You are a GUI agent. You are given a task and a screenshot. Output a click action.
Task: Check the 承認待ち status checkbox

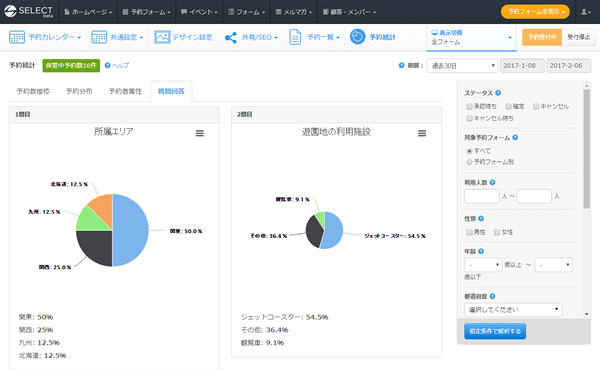(x=469, y=106)
